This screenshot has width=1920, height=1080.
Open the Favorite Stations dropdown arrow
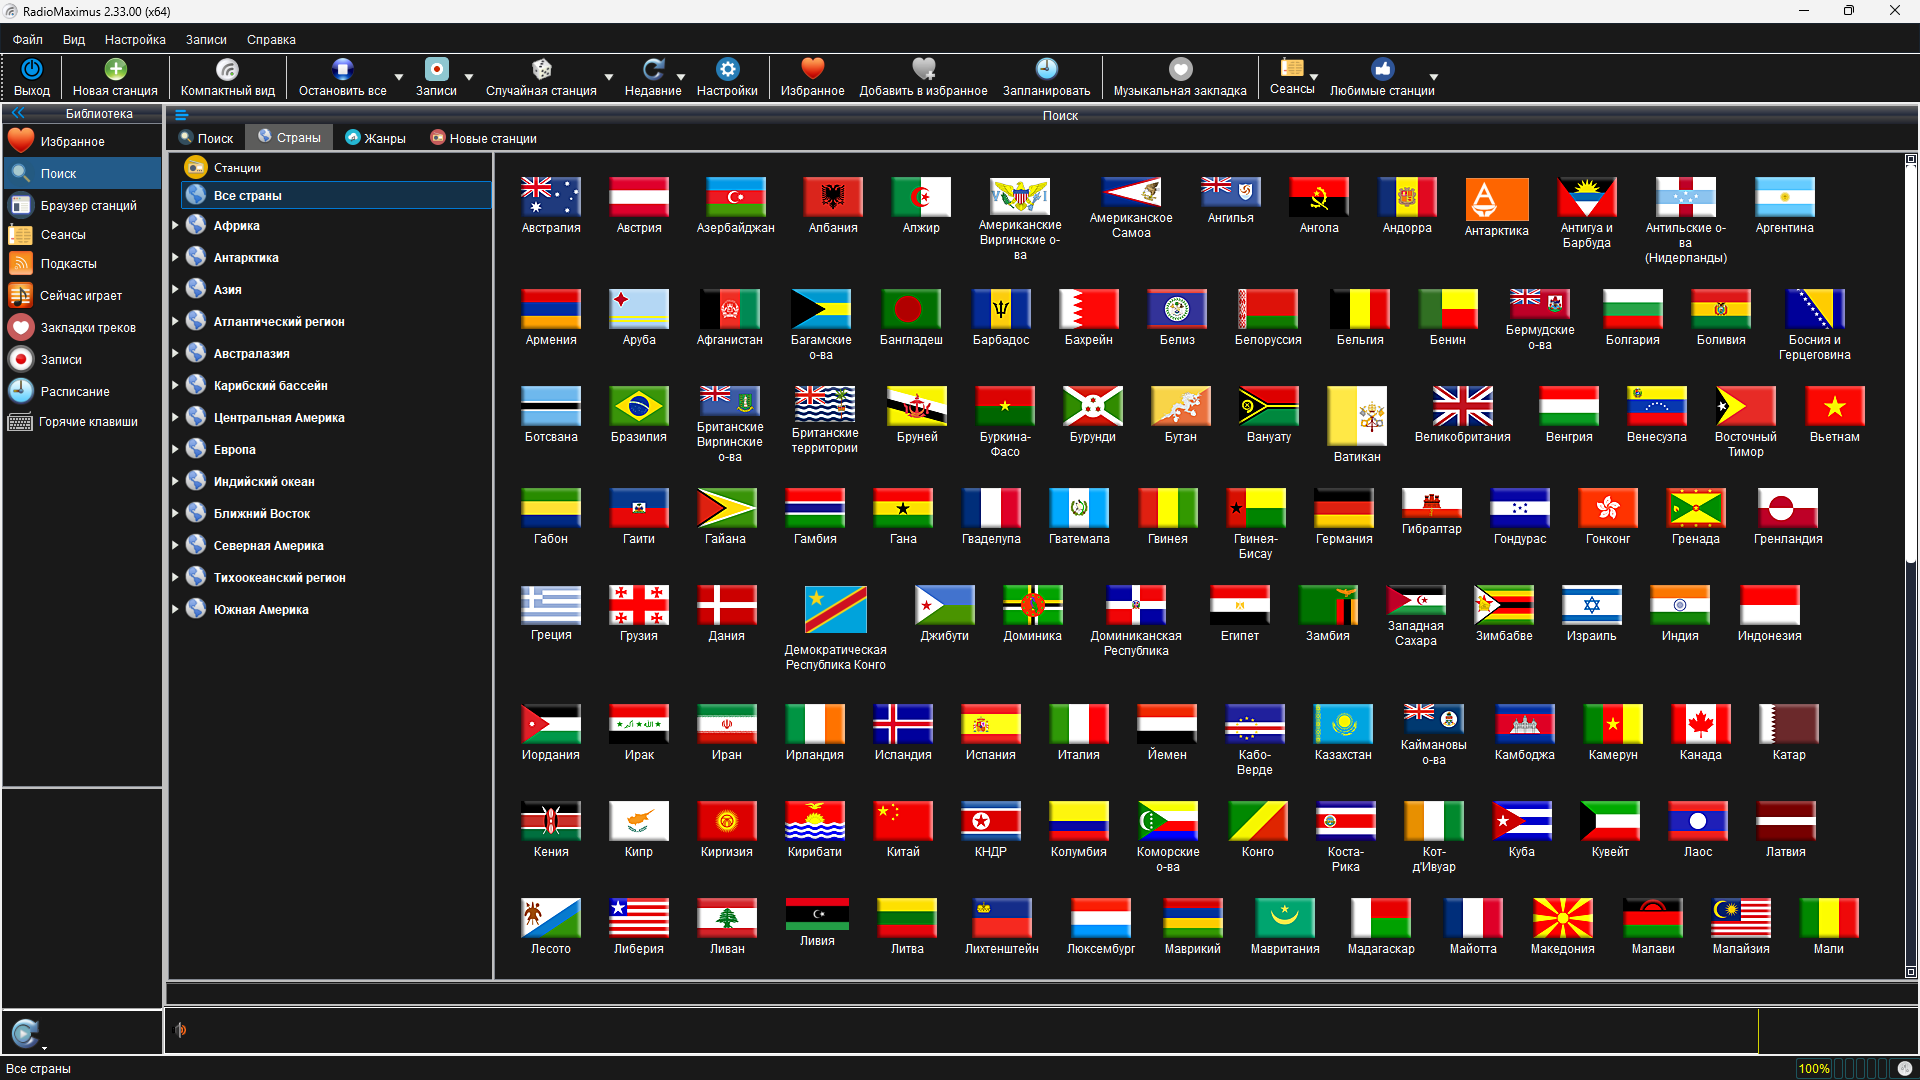[1433, 77]
